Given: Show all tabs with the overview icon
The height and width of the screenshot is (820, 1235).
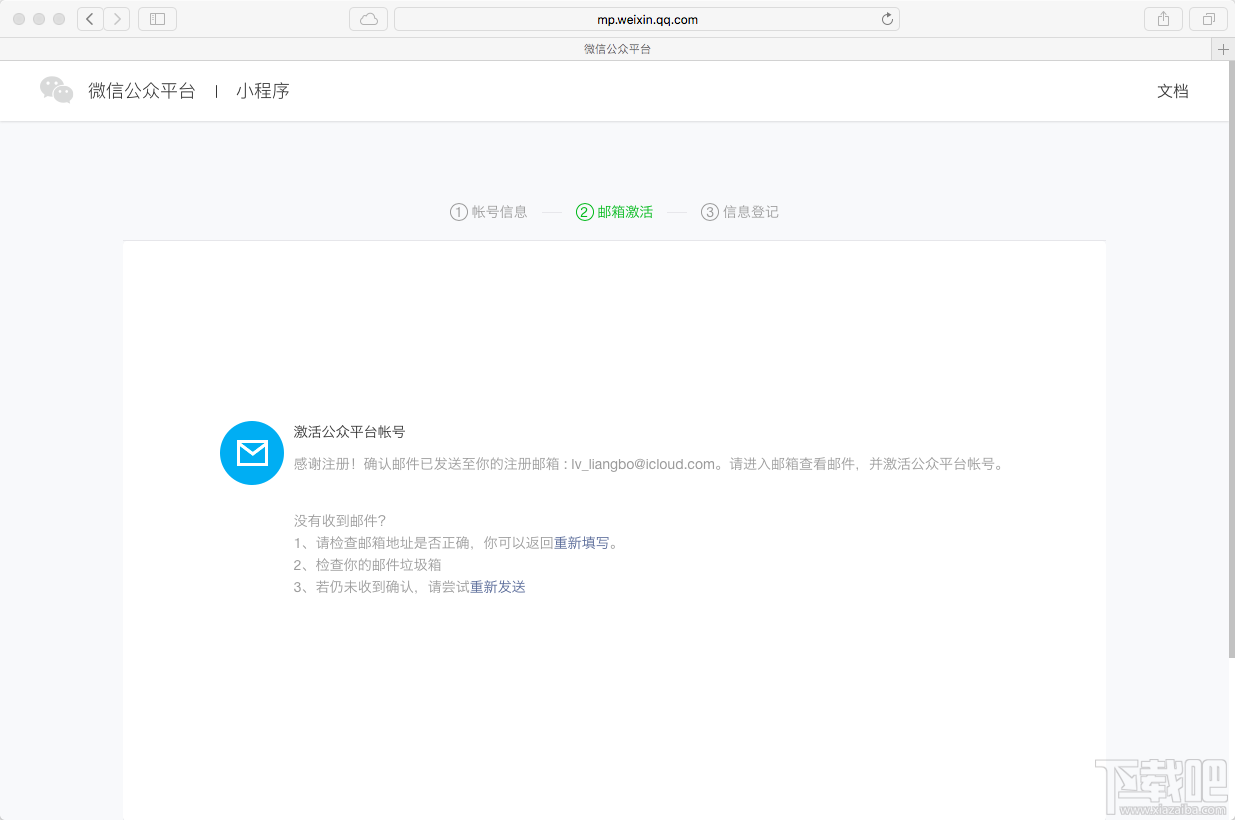Looking at the screenshot, I should click(x=1208, y=18).
